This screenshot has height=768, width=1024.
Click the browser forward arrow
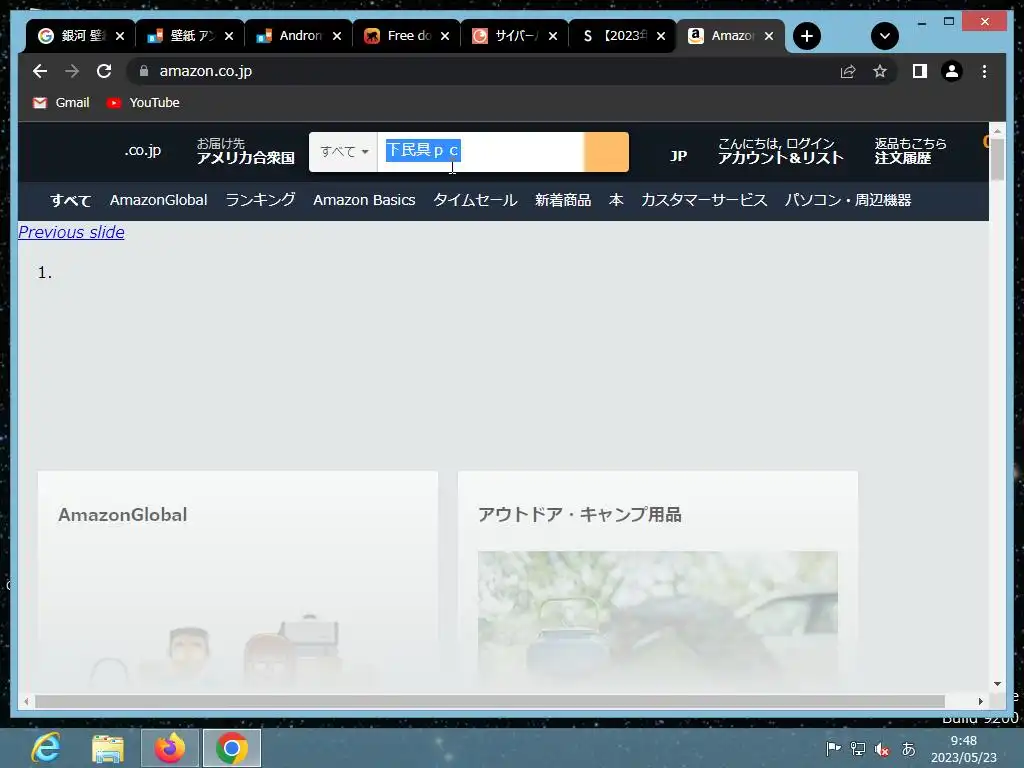click(x=72, y=71)
